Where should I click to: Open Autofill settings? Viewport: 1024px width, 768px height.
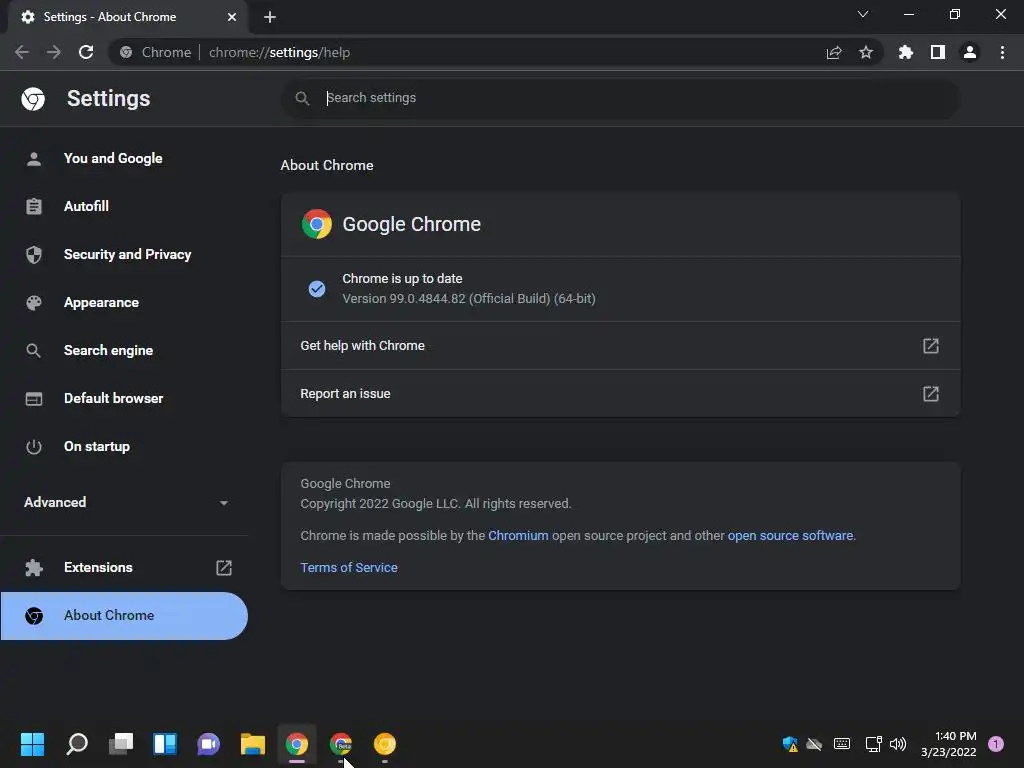coord(124,206)
